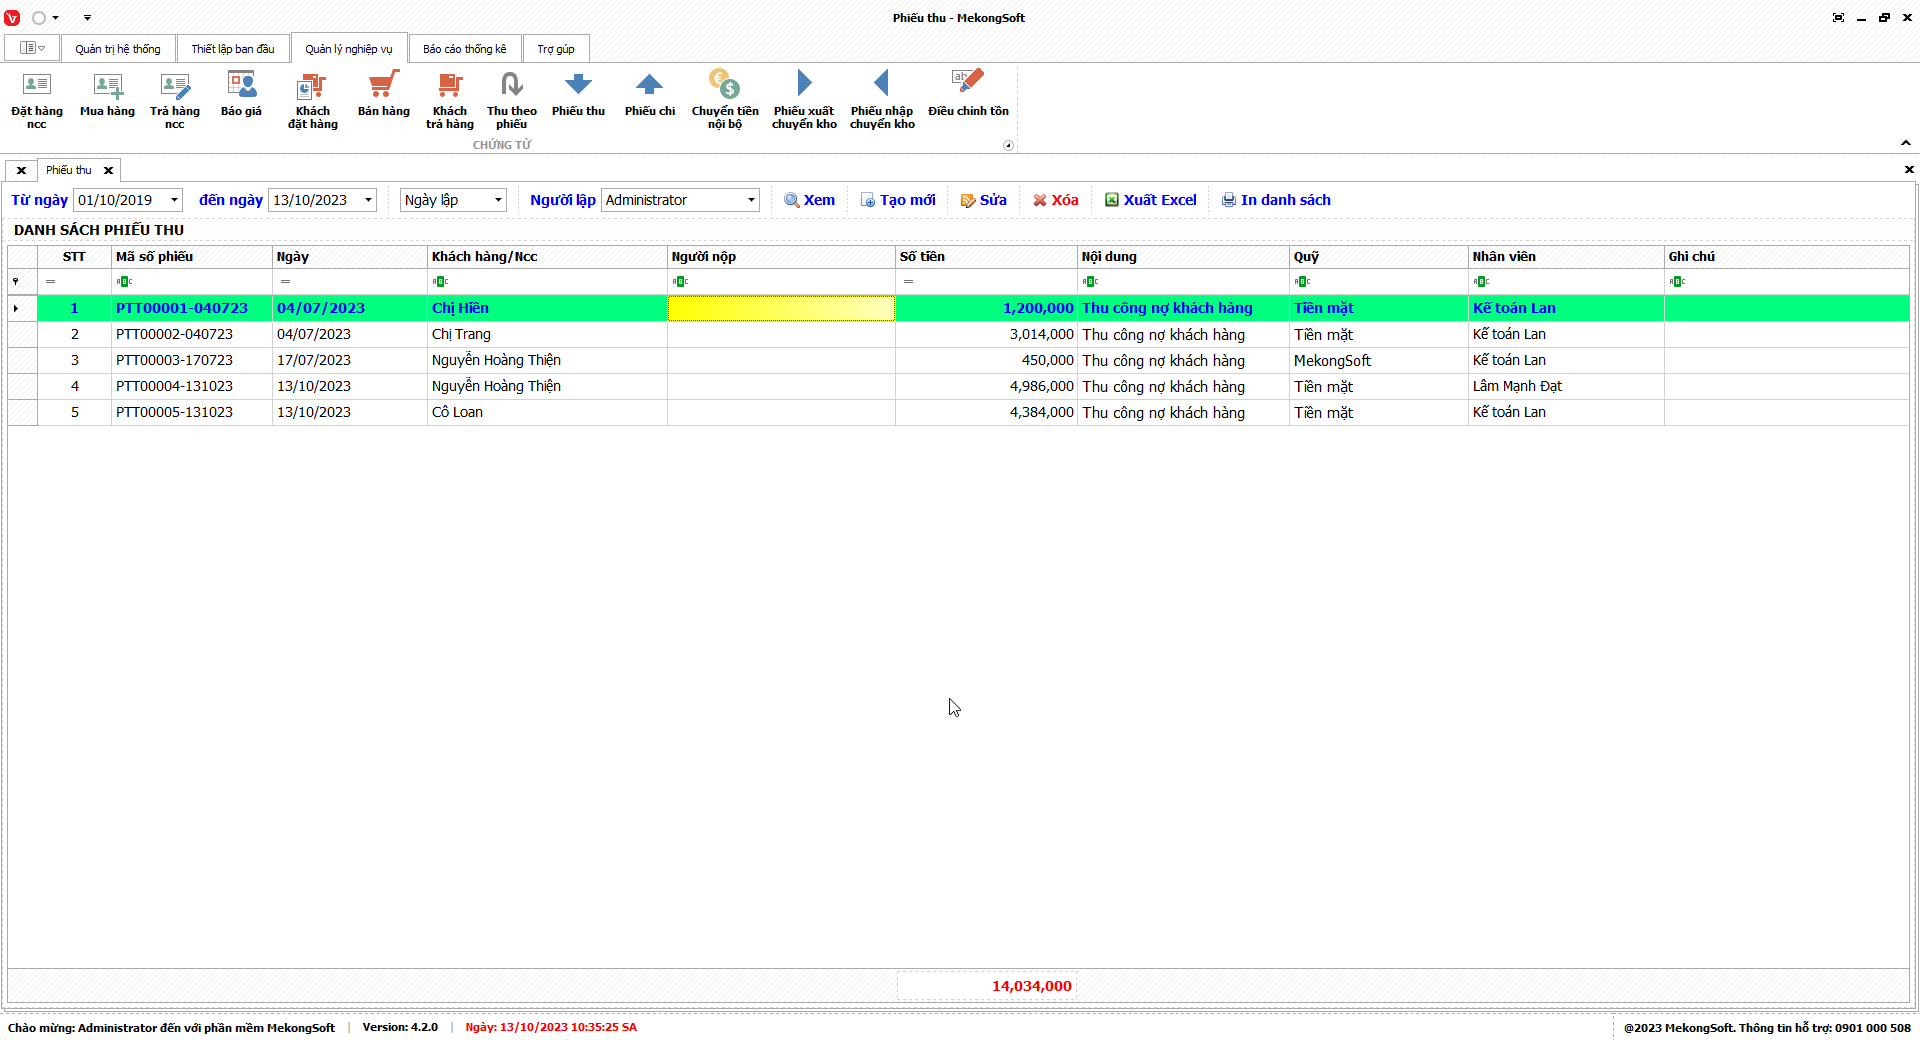Click the Xuất Excel button

(x=1150, y=200)
